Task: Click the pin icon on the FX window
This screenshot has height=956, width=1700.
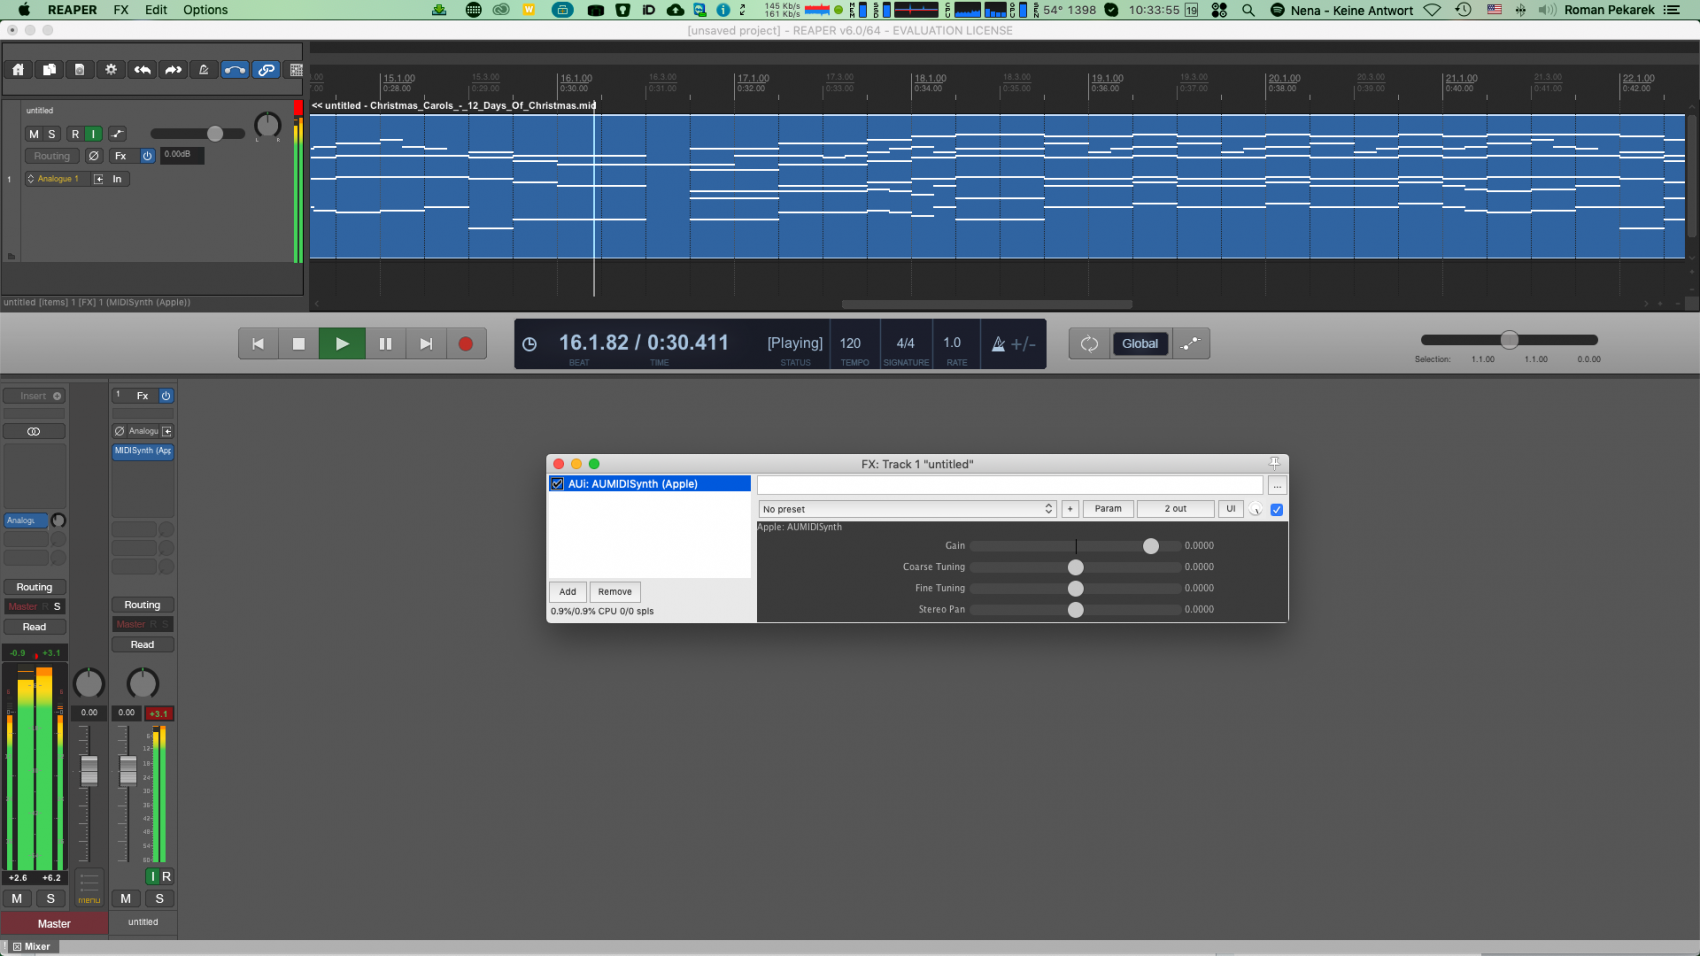Action: click(x=1274, y=463)
